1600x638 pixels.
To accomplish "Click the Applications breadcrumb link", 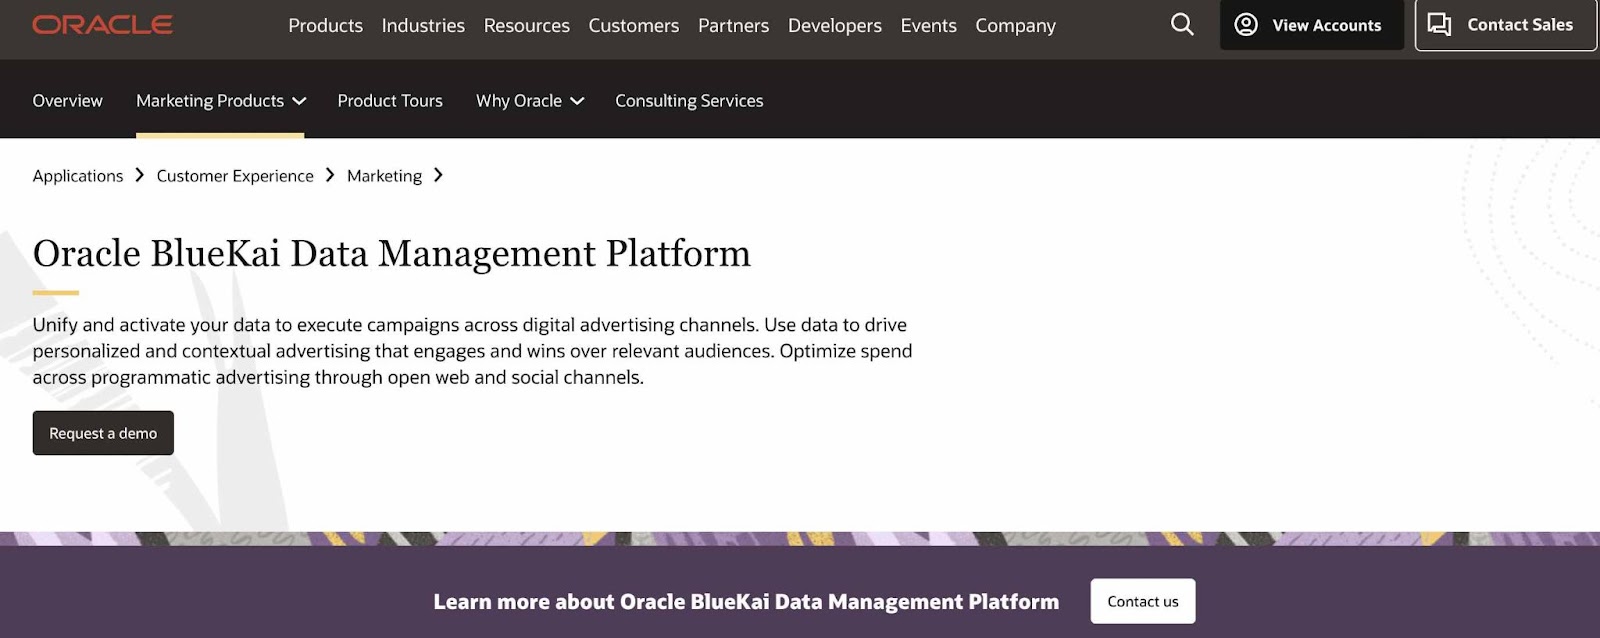I will pyautogui.click(x=78, y=176).
